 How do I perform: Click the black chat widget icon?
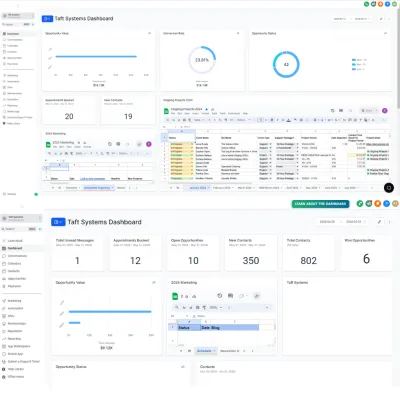click(389, 188)
